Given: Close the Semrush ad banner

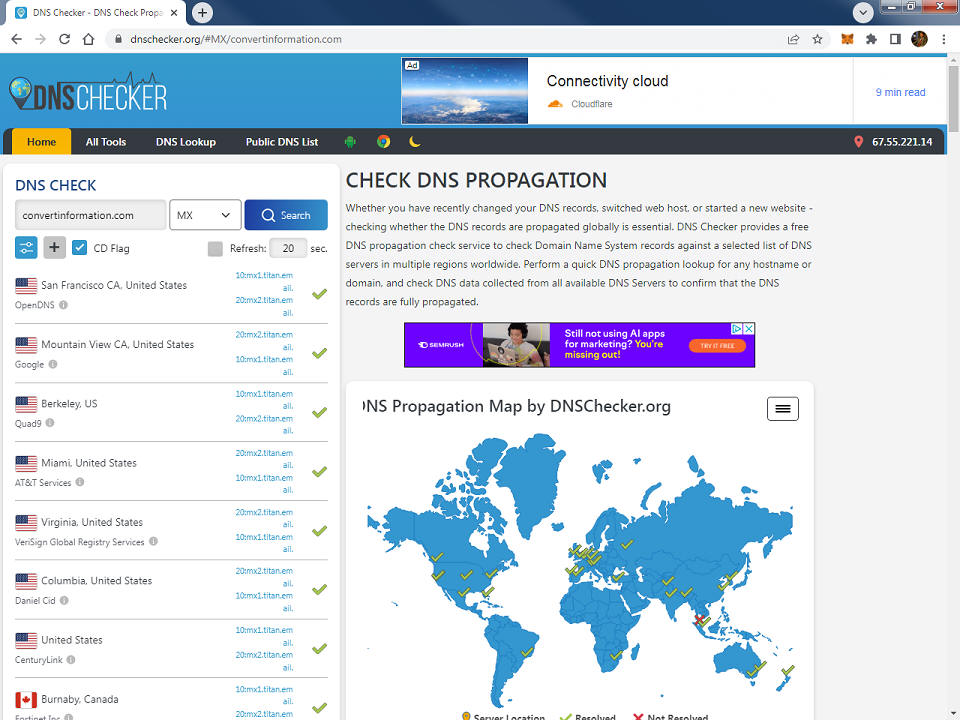Looking at the screenshot, I should click(x=749, y=329).
